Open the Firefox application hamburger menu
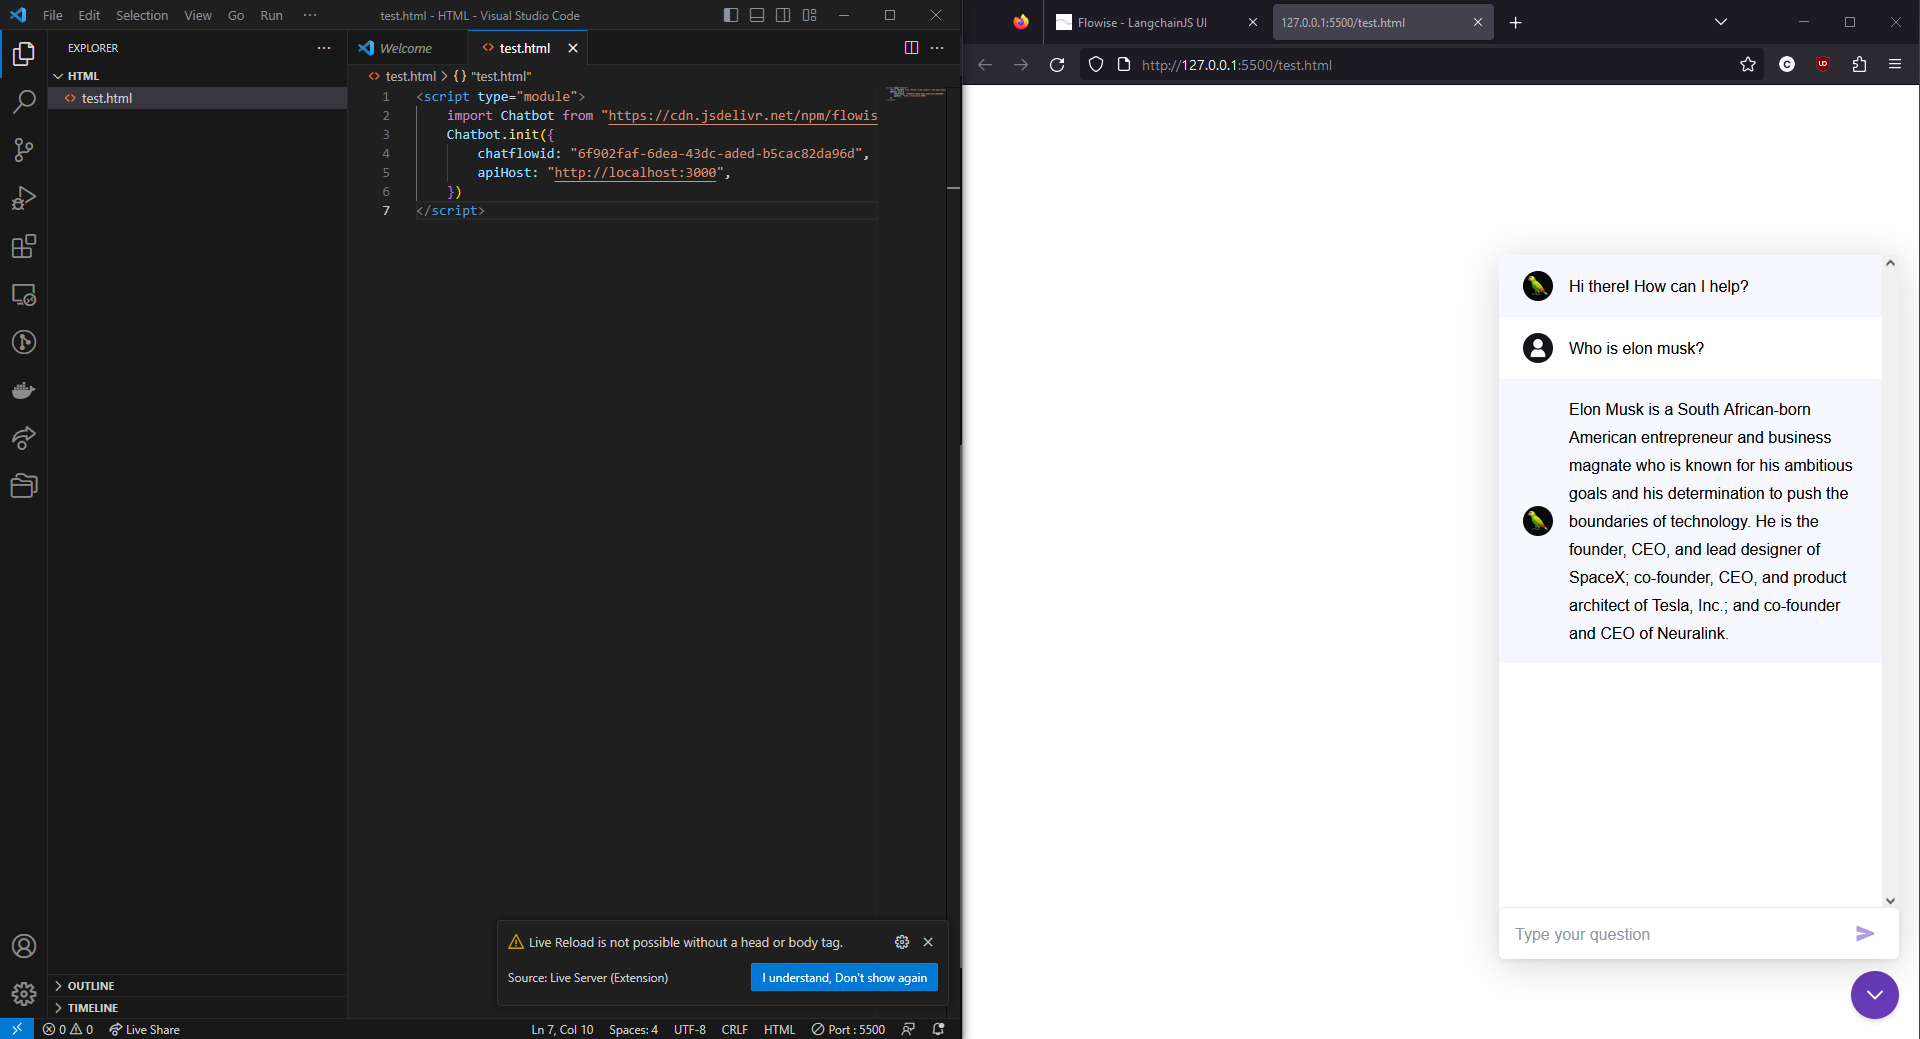The image size is (1920, 1039). point(1895,65)
